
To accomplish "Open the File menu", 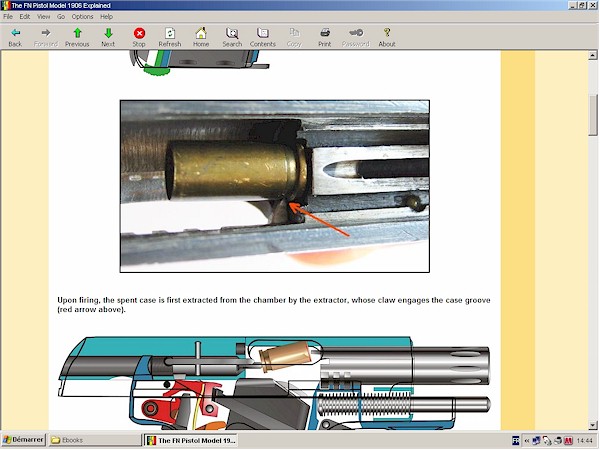I will tap(8, 16).
